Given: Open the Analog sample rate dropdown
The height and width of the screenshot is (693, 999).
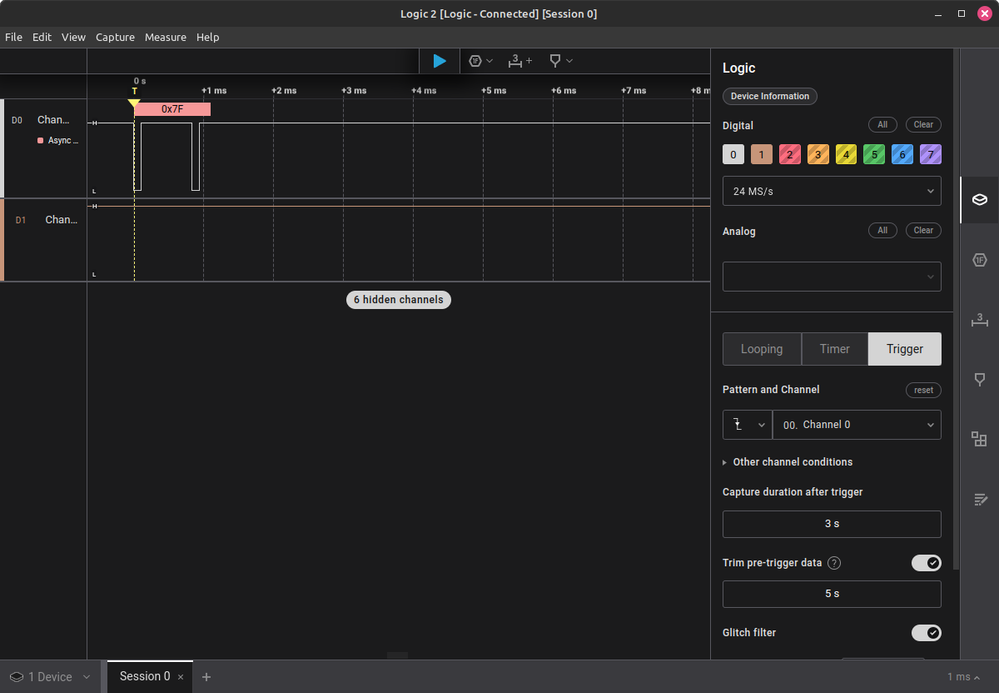Looking at the screenshot, I should coord(831,276).
